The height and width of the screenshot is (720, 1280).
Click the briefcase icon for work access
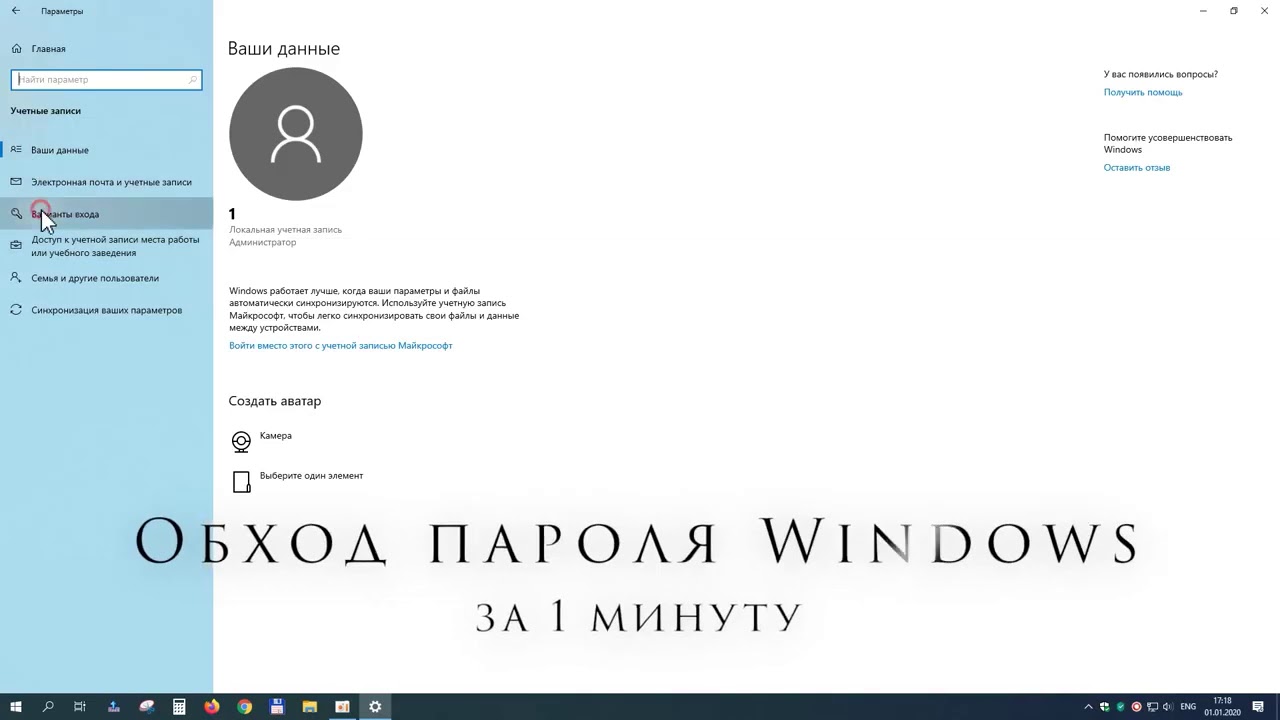[16, 246]
